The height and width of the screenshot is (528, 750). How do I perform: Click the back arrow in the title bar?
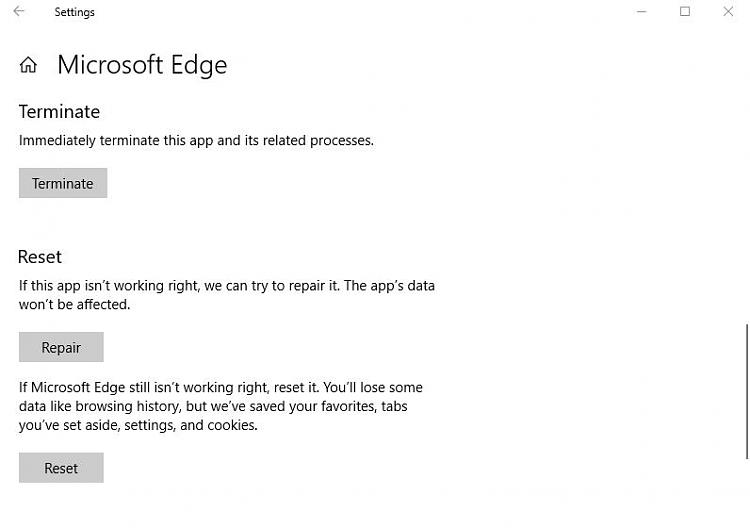pos(19,12)
